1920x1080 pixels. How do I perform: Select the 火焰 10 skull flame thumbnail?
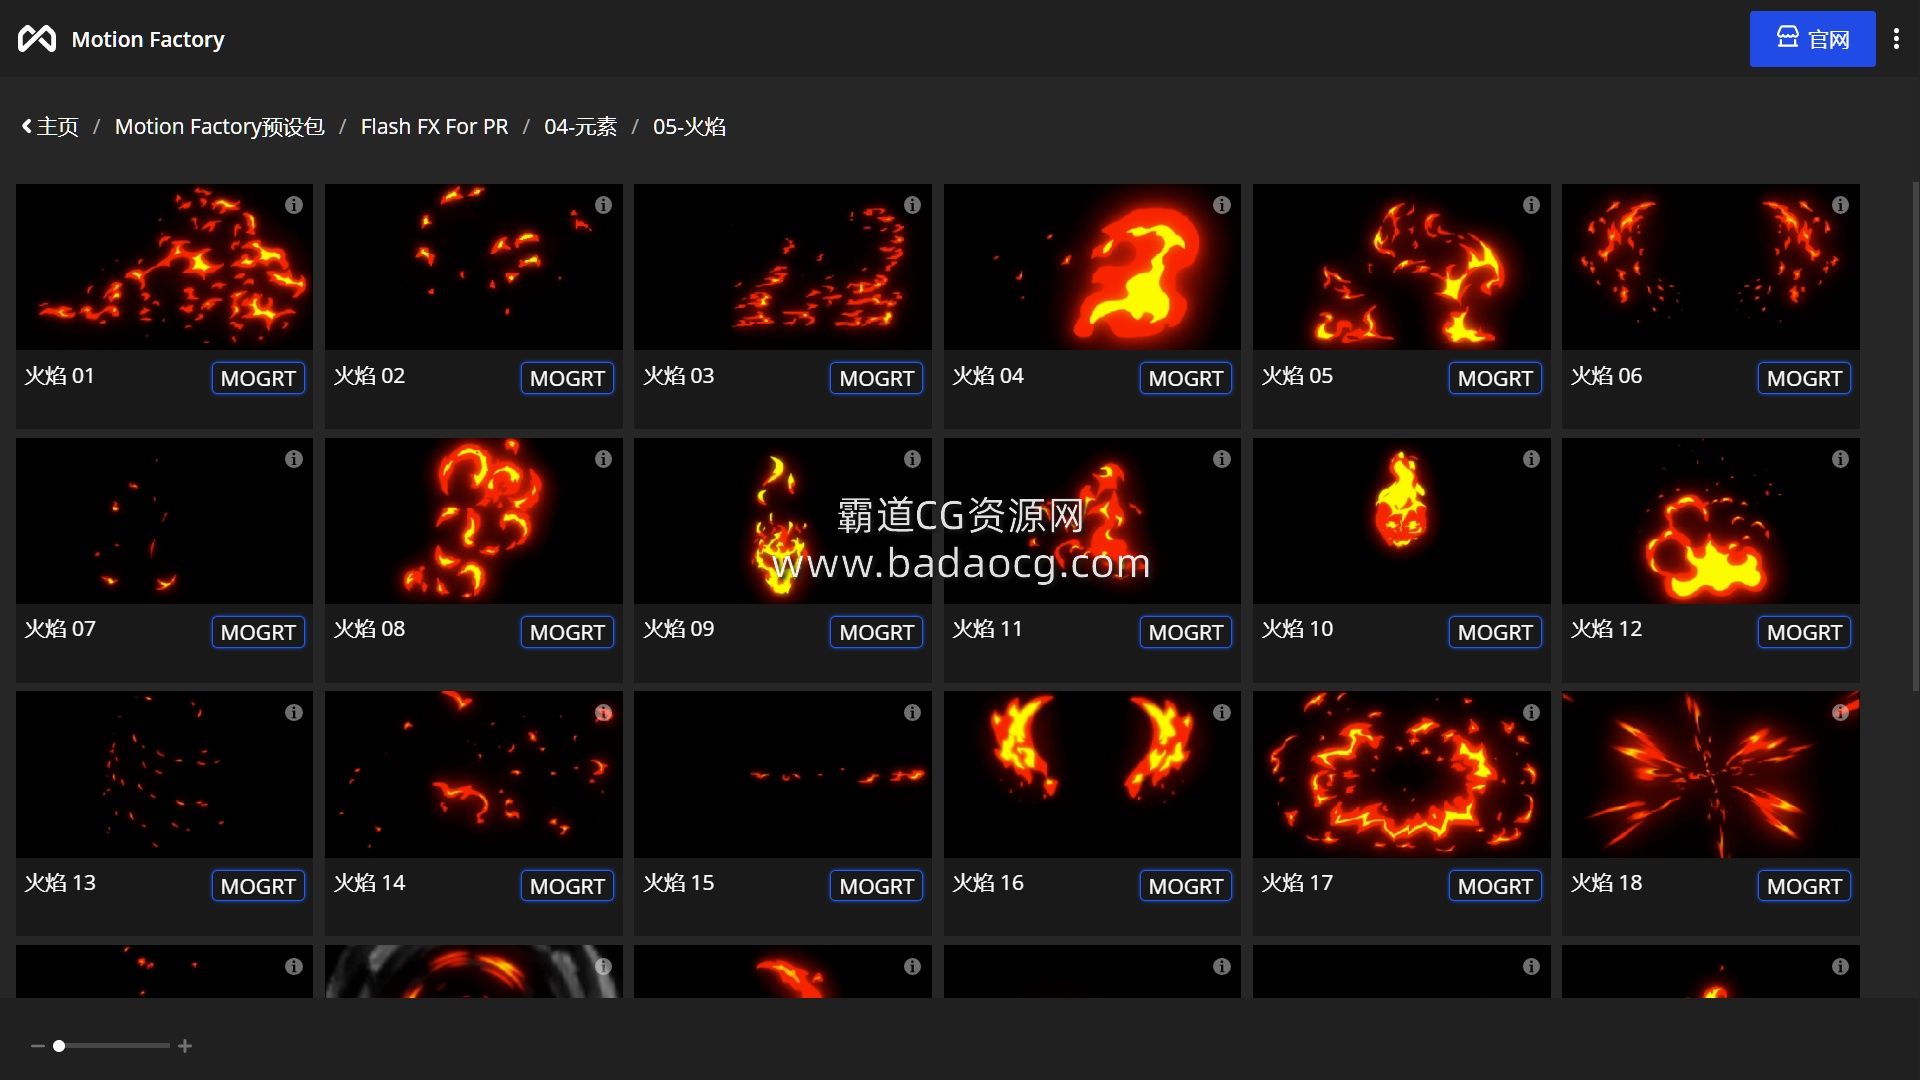tap(1401, 521)
